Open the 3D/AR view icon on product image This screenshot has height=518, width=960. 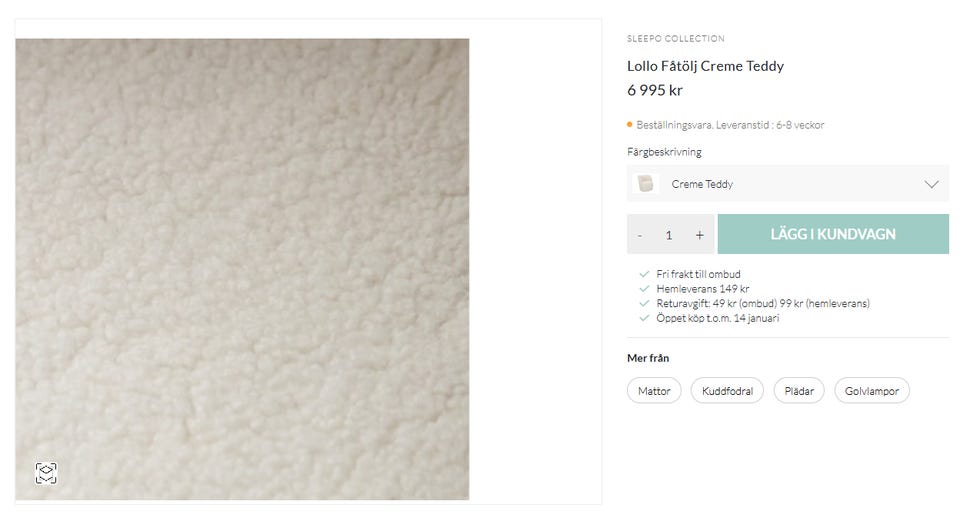point(46,473)
